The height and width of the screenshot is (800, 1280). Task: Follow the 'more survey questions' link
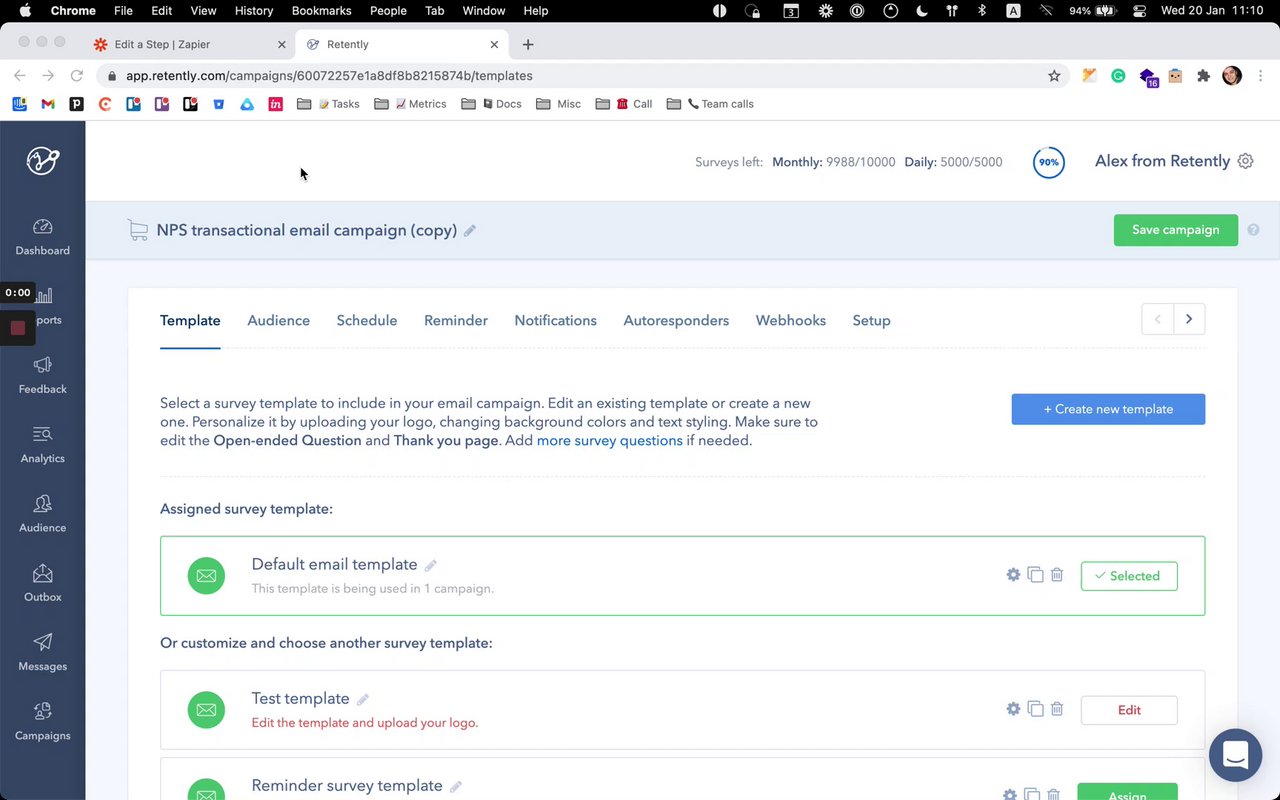[610, 441]
